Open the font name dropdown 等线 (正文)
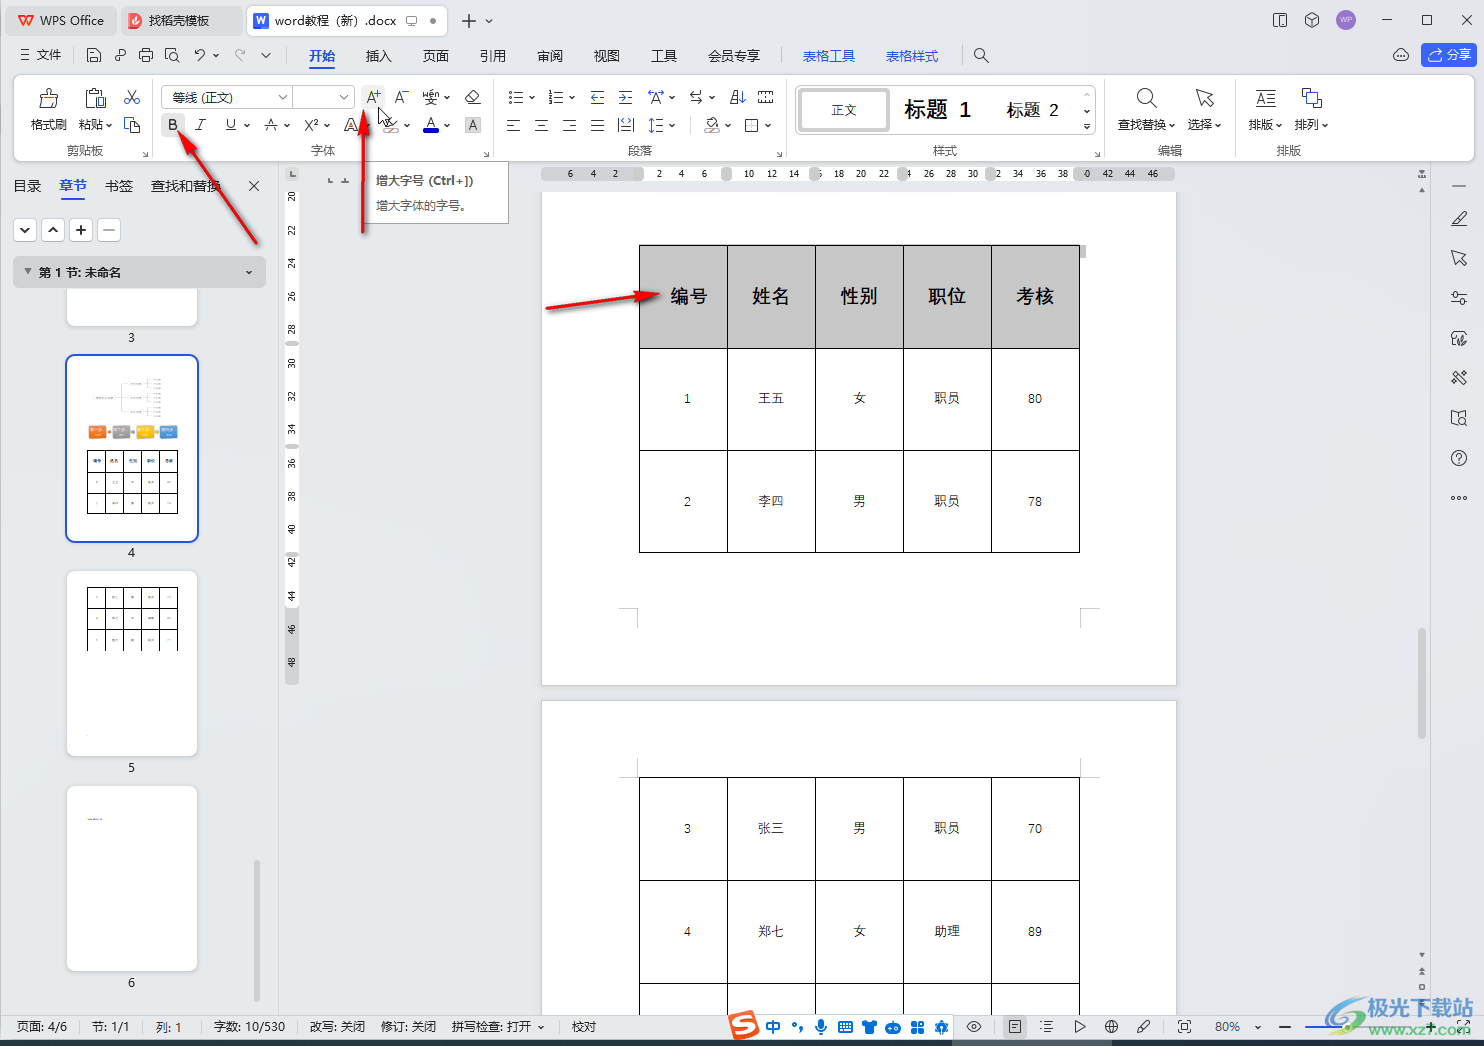 (x=284, y=97)
